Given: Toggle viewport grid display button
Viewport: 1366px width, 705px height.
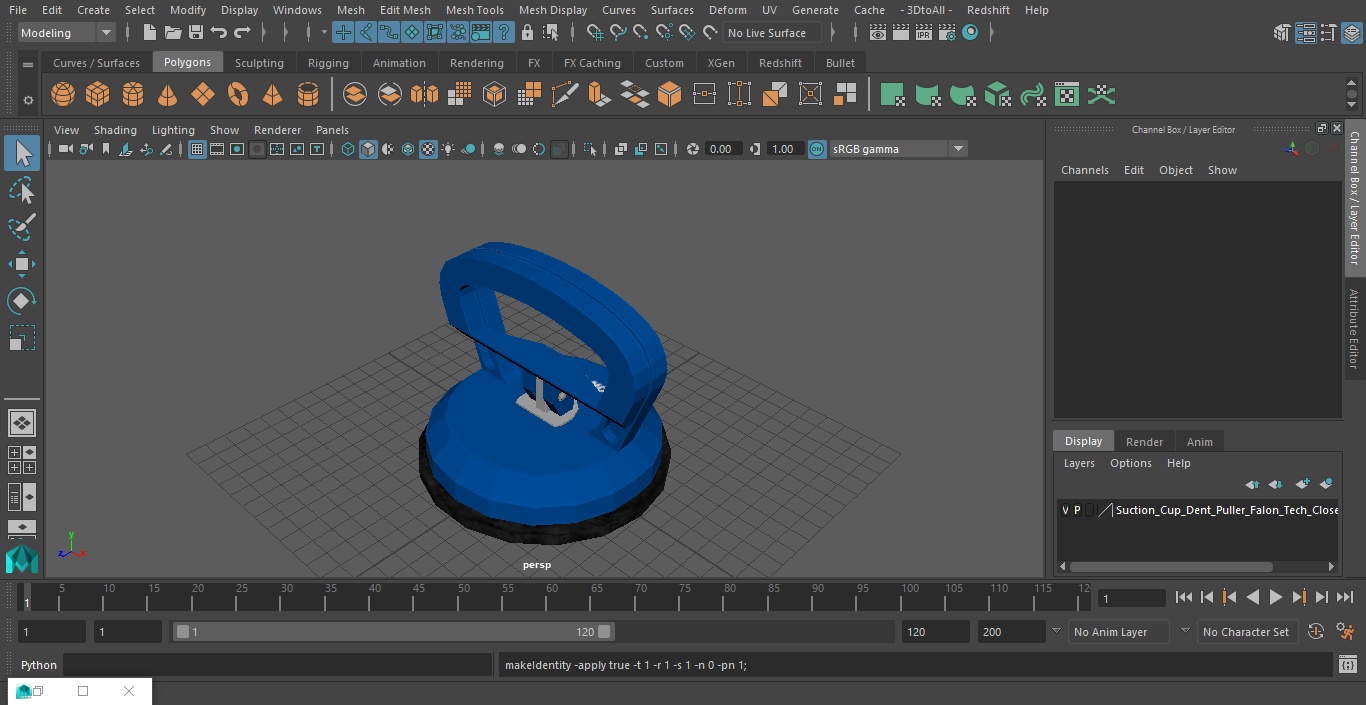Looking at the screenshot, I should (197, 149).
